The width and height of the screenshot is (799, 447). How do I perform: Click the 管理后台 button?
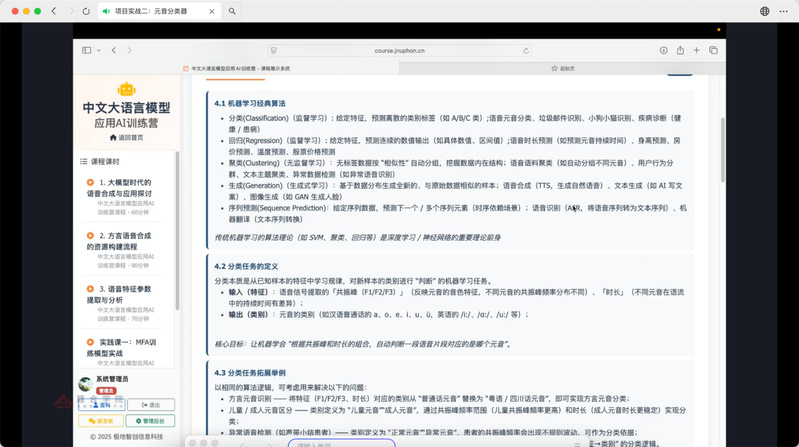(151, 421)
